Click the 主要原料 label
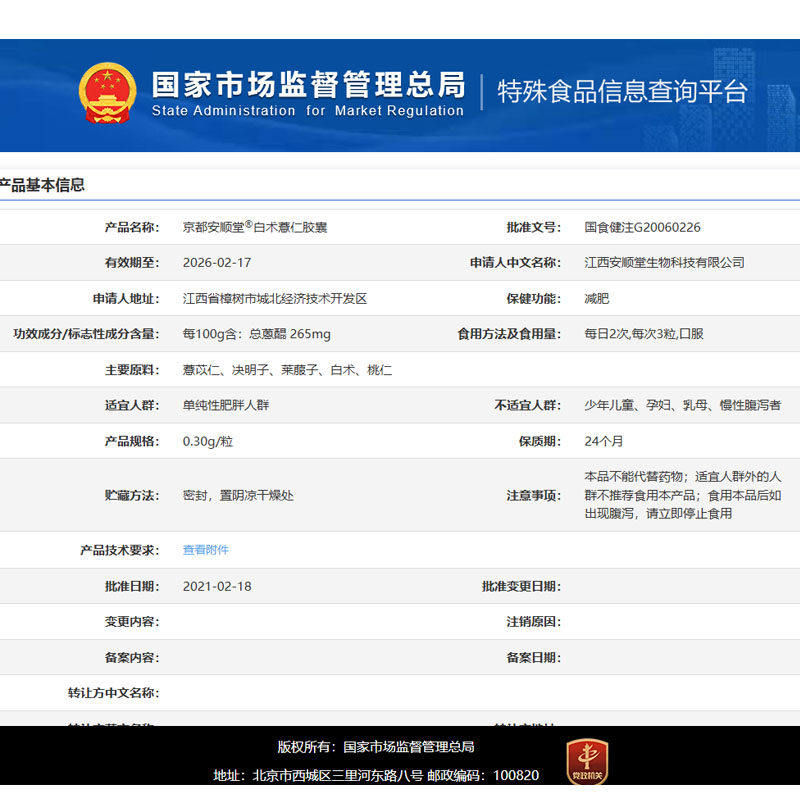The width and height of the screenshot is (800, 800). click(132, 370)
